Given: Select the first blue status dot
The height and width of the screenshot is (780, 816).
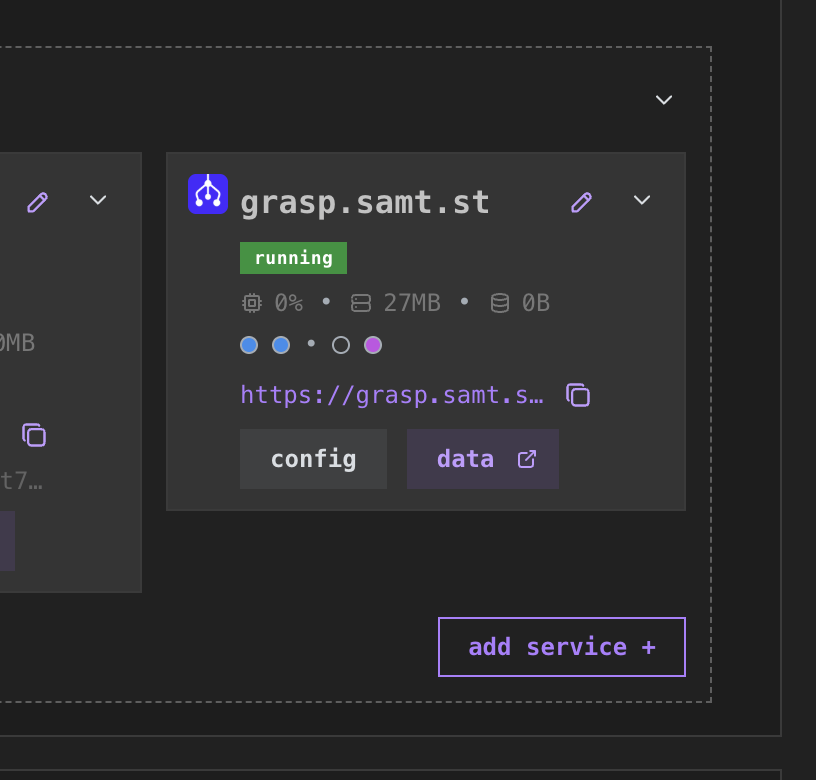Looking at the screenshot, I should pos(249,345).
